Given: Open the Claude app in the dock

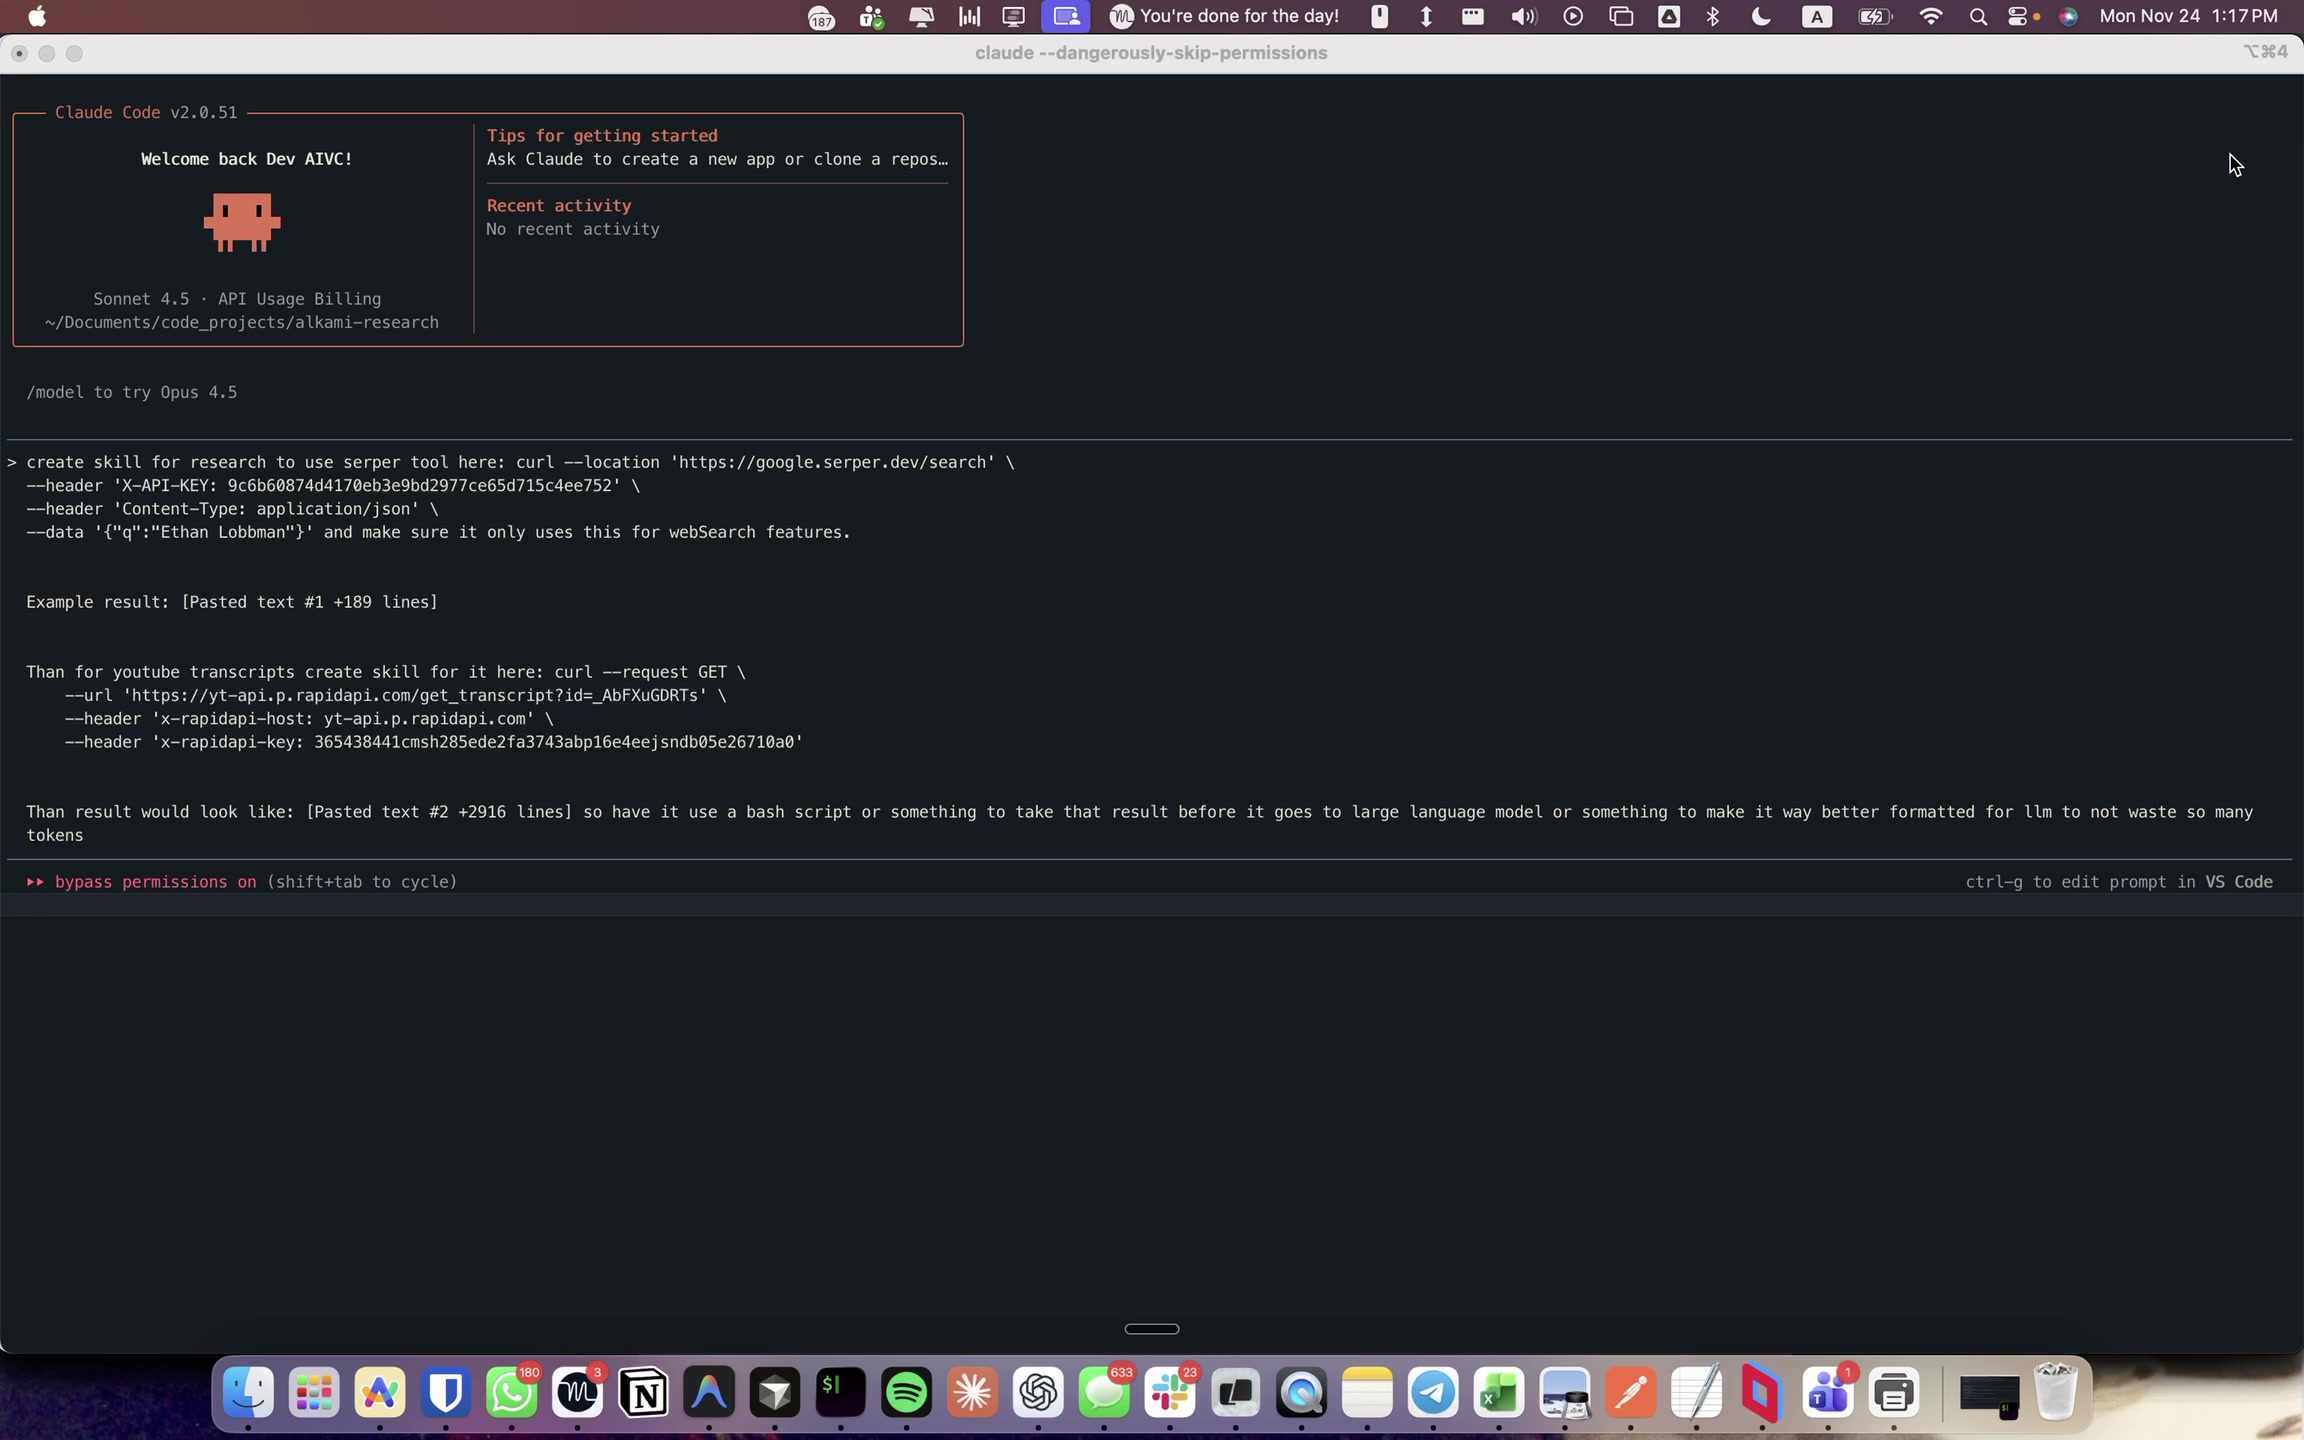Looking at the screenshot, I should pyautogui.click(x=972, y=1392).
